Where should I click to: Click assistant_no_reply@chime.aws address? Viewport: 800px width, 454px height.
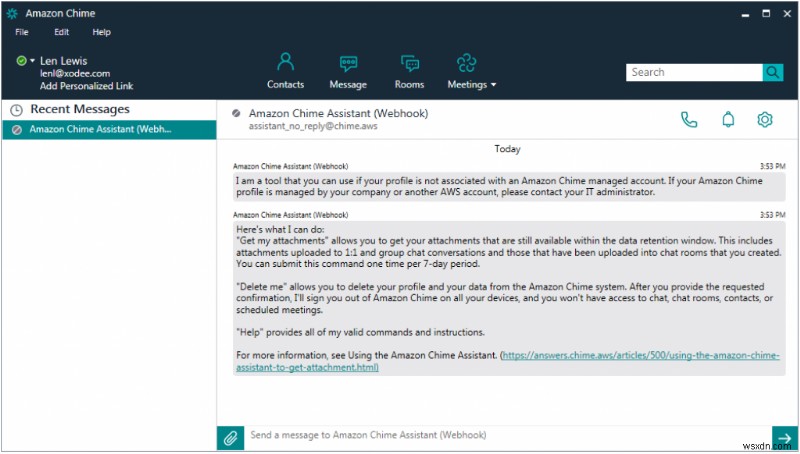pyautogui.click(x=313, y=126)
